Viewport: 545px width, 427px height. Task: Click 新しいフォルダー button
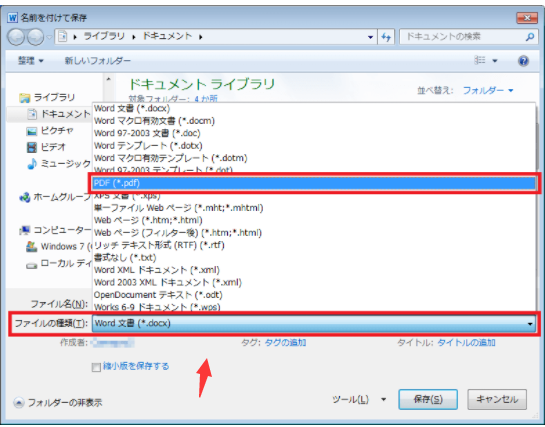98,61
